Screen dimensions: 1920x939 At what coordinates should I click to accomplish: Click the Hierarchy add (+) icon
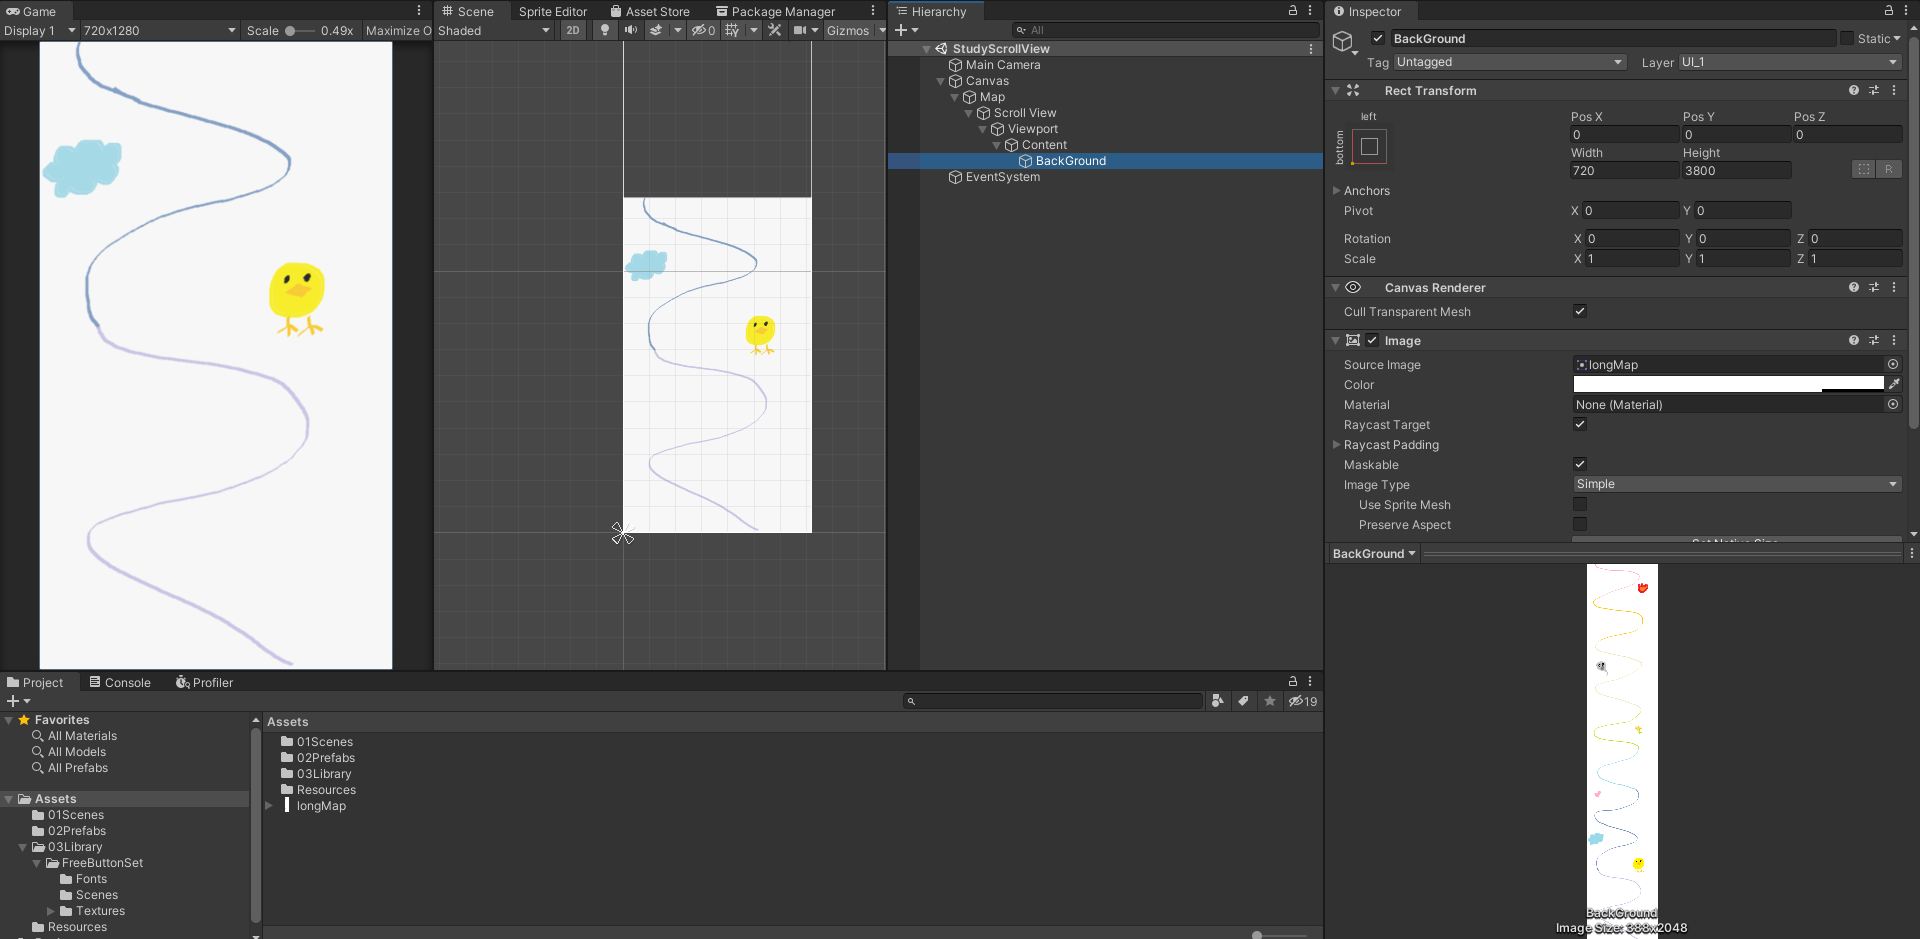(x=901, y=30)
